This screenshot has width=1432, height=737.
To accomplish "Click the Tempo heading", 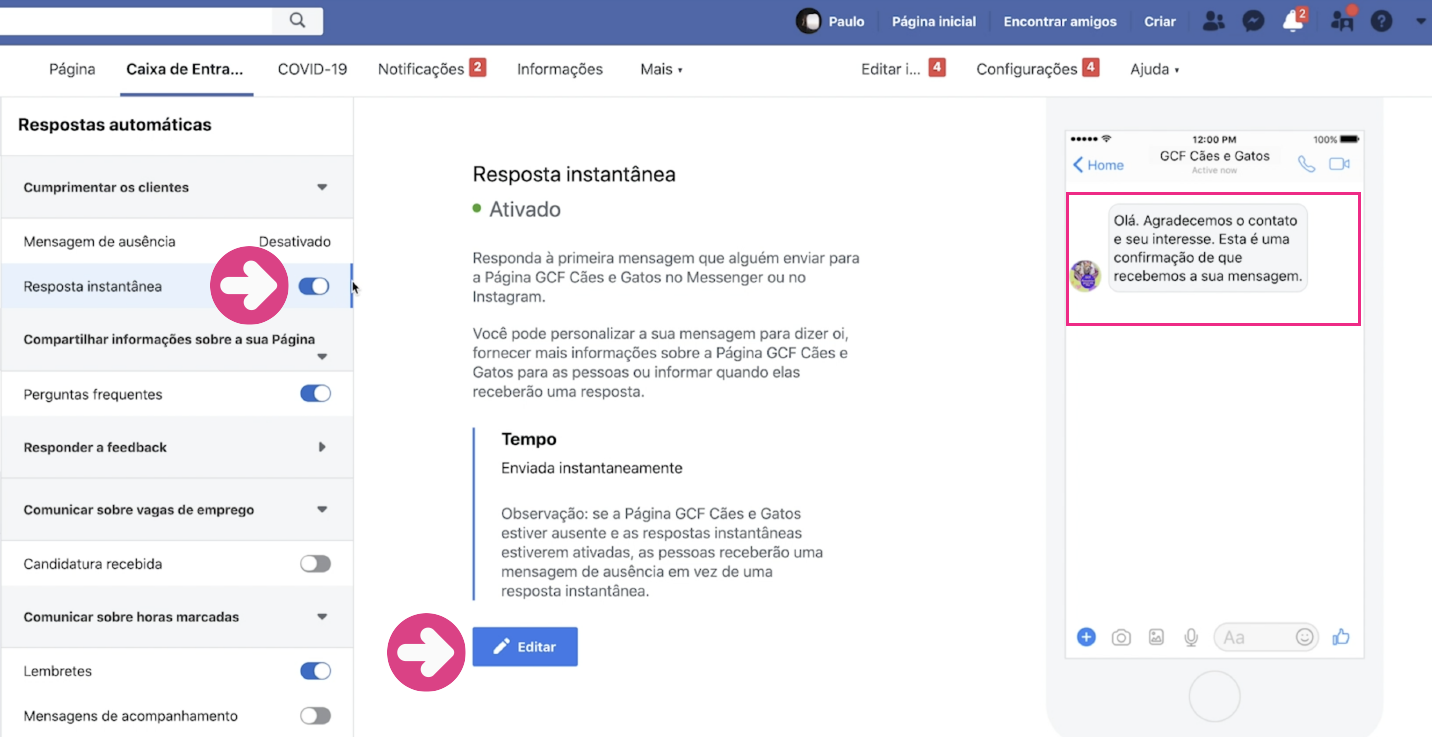I will click(x=529, y=439).
